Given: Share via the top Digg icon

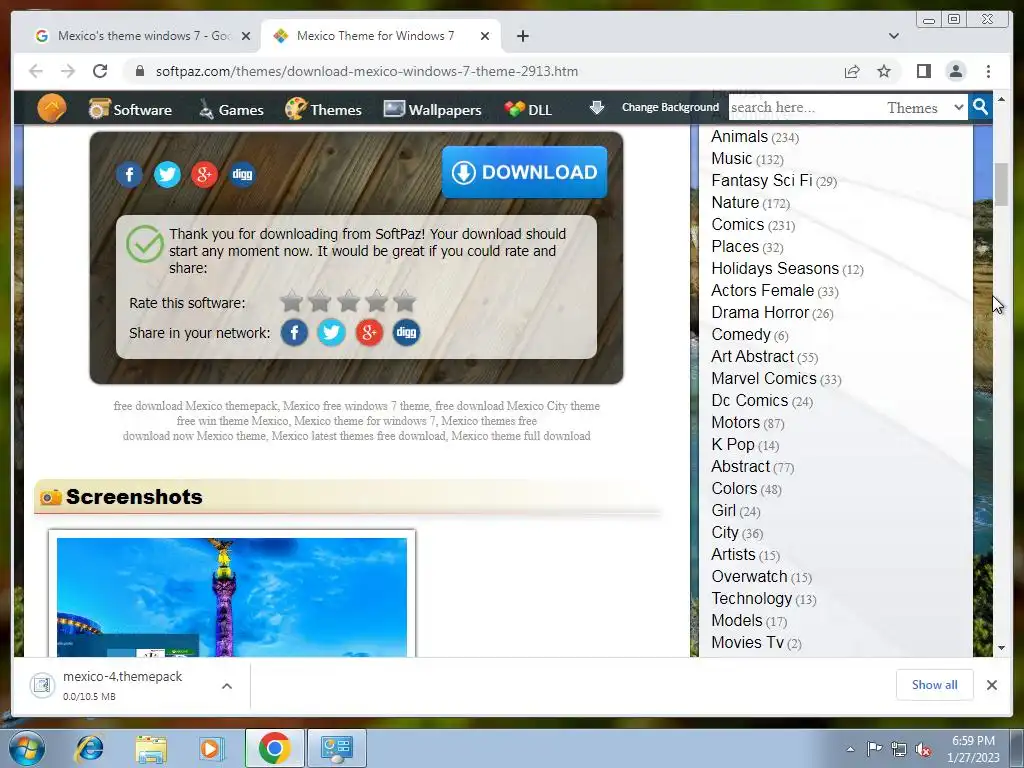Looking at the screenshot, I should (242, 174).
